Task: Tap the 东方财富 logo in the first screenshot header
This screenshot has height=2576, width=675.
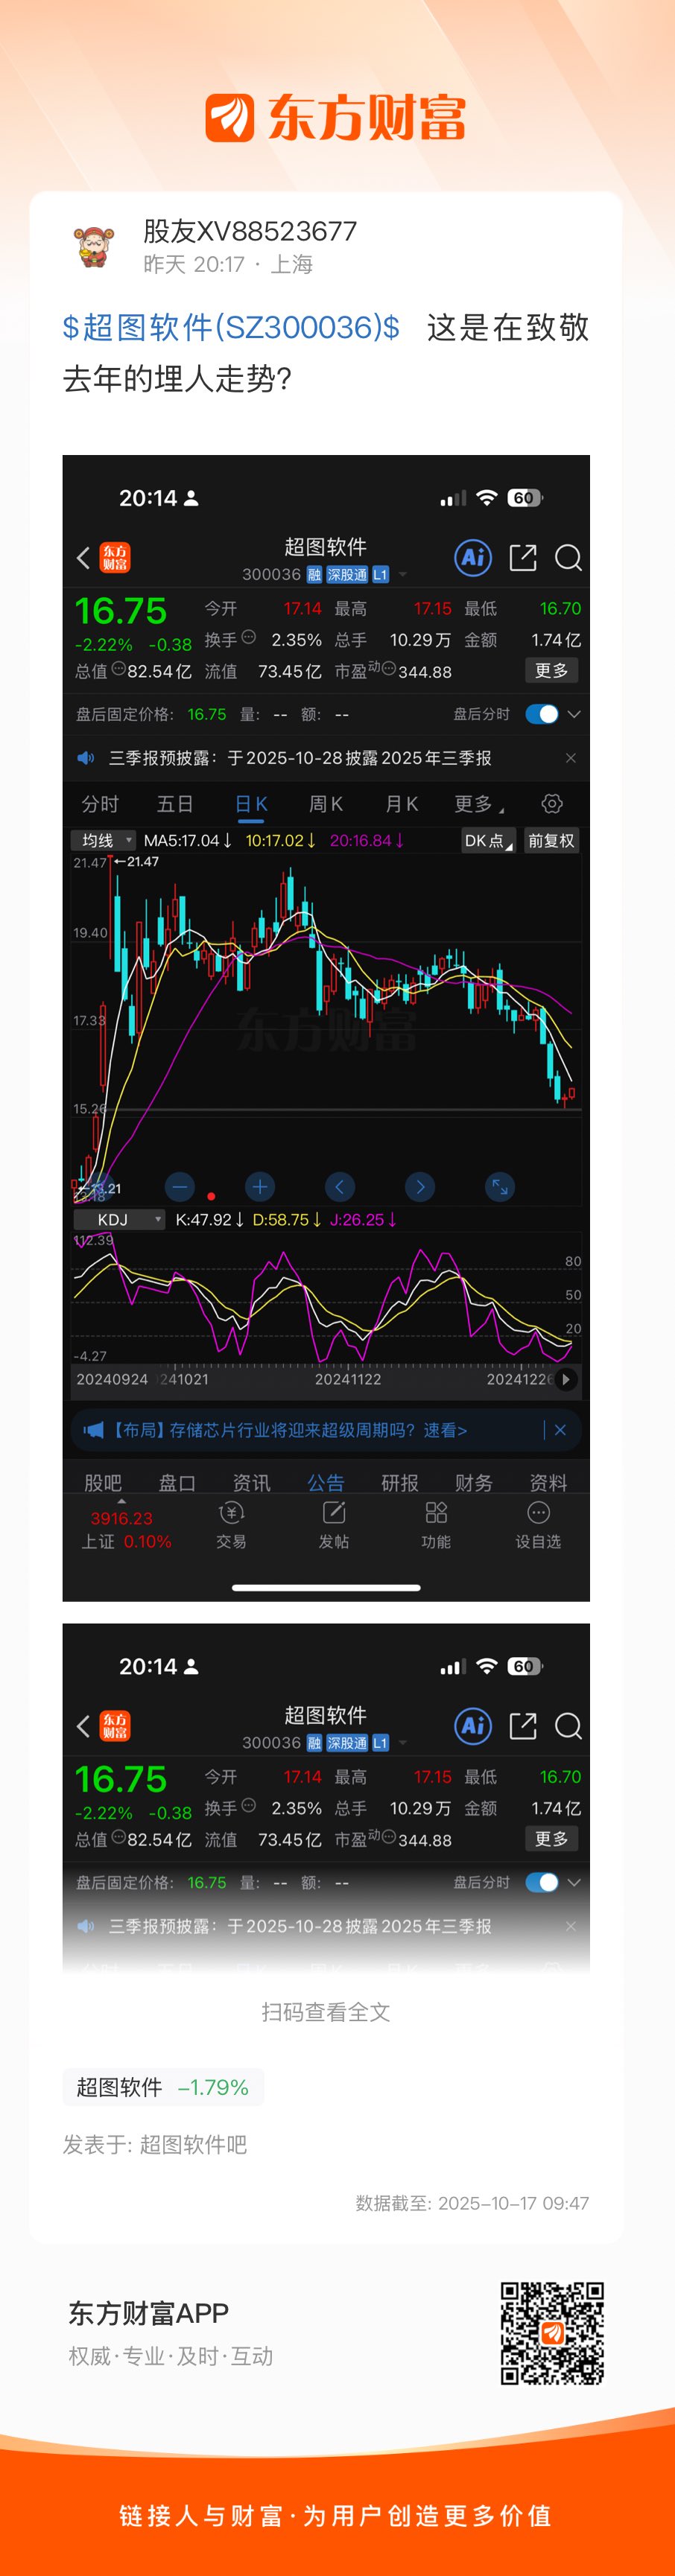Action: (x=115, y=557)
